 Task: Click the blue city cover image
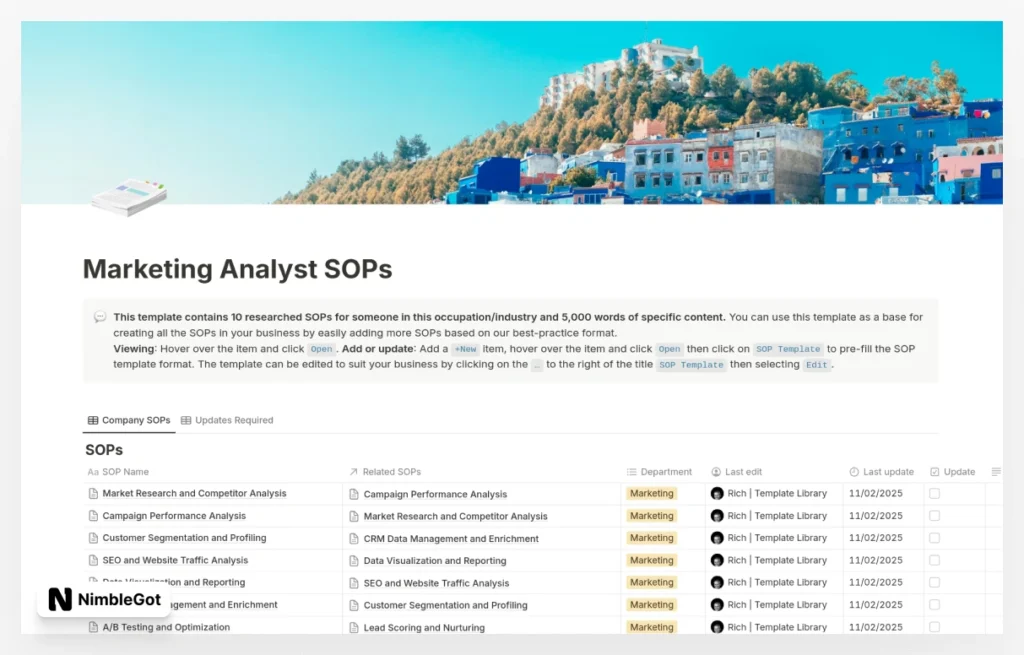click(512, 112)
